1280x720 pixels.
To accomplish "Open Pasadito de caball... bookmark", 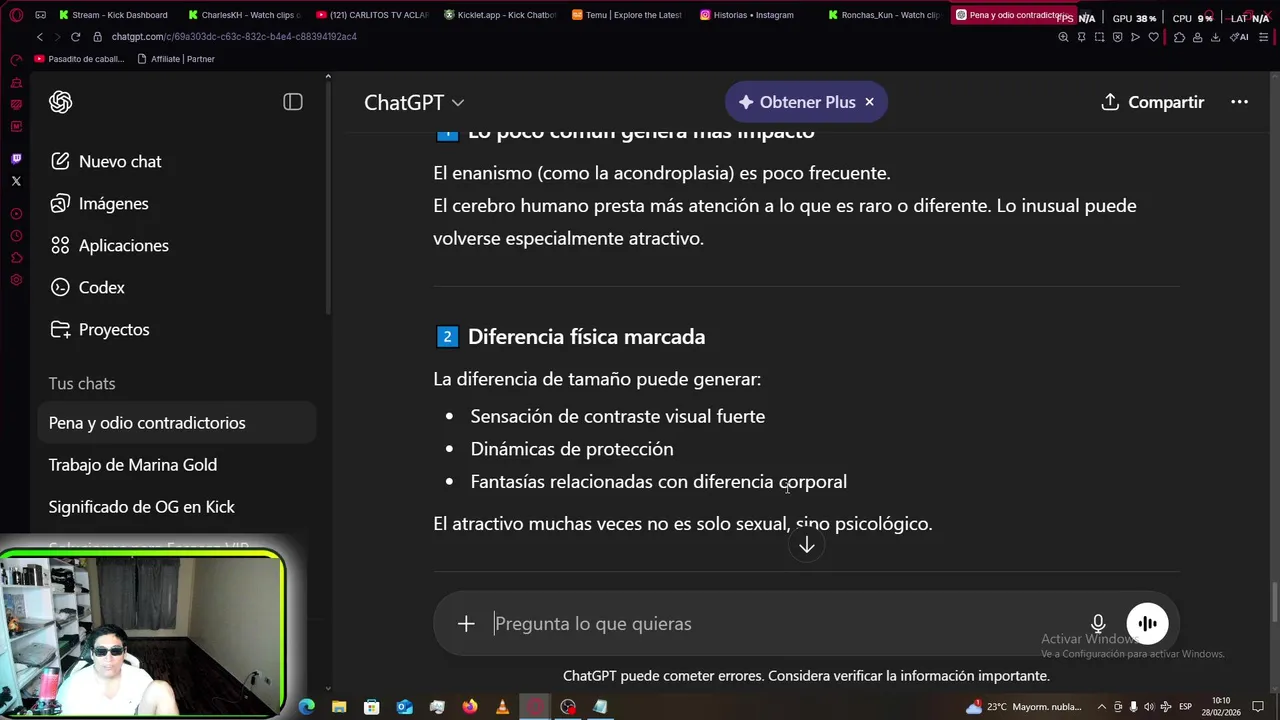I will pos(80,59).
